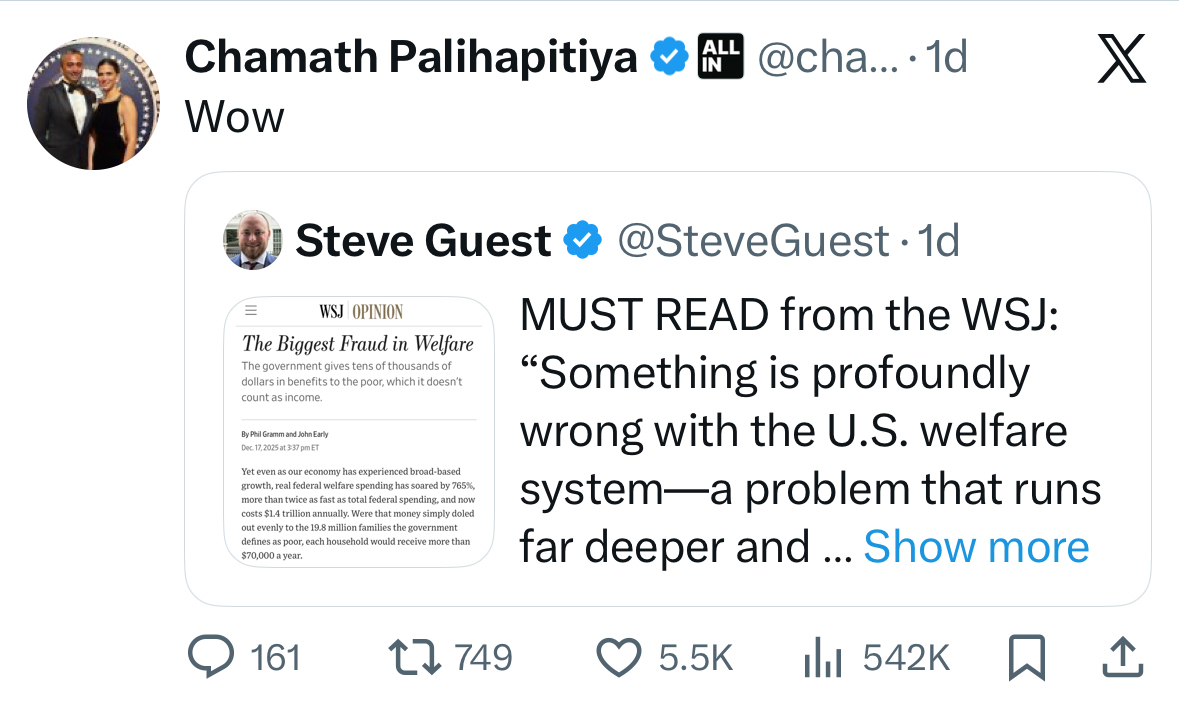The height and width of the screenshot is (706, 1179).
Task: Open Chamath Palihapitiya's profile picture
Action: 93,103
